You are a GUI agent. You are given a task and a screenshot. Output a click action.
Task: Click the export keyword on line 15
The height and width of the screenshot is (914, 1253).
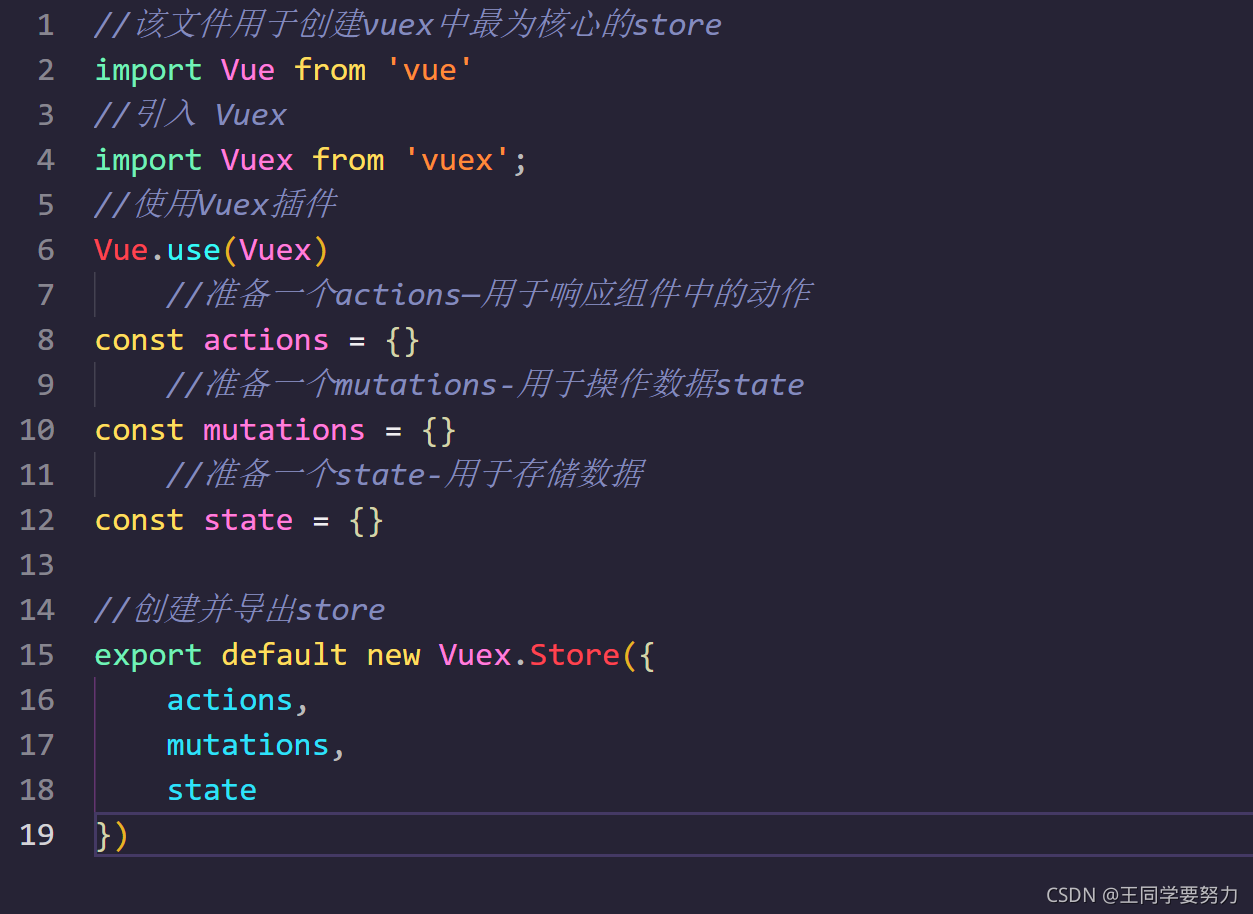pyautogui.click(x=148, y=655)
